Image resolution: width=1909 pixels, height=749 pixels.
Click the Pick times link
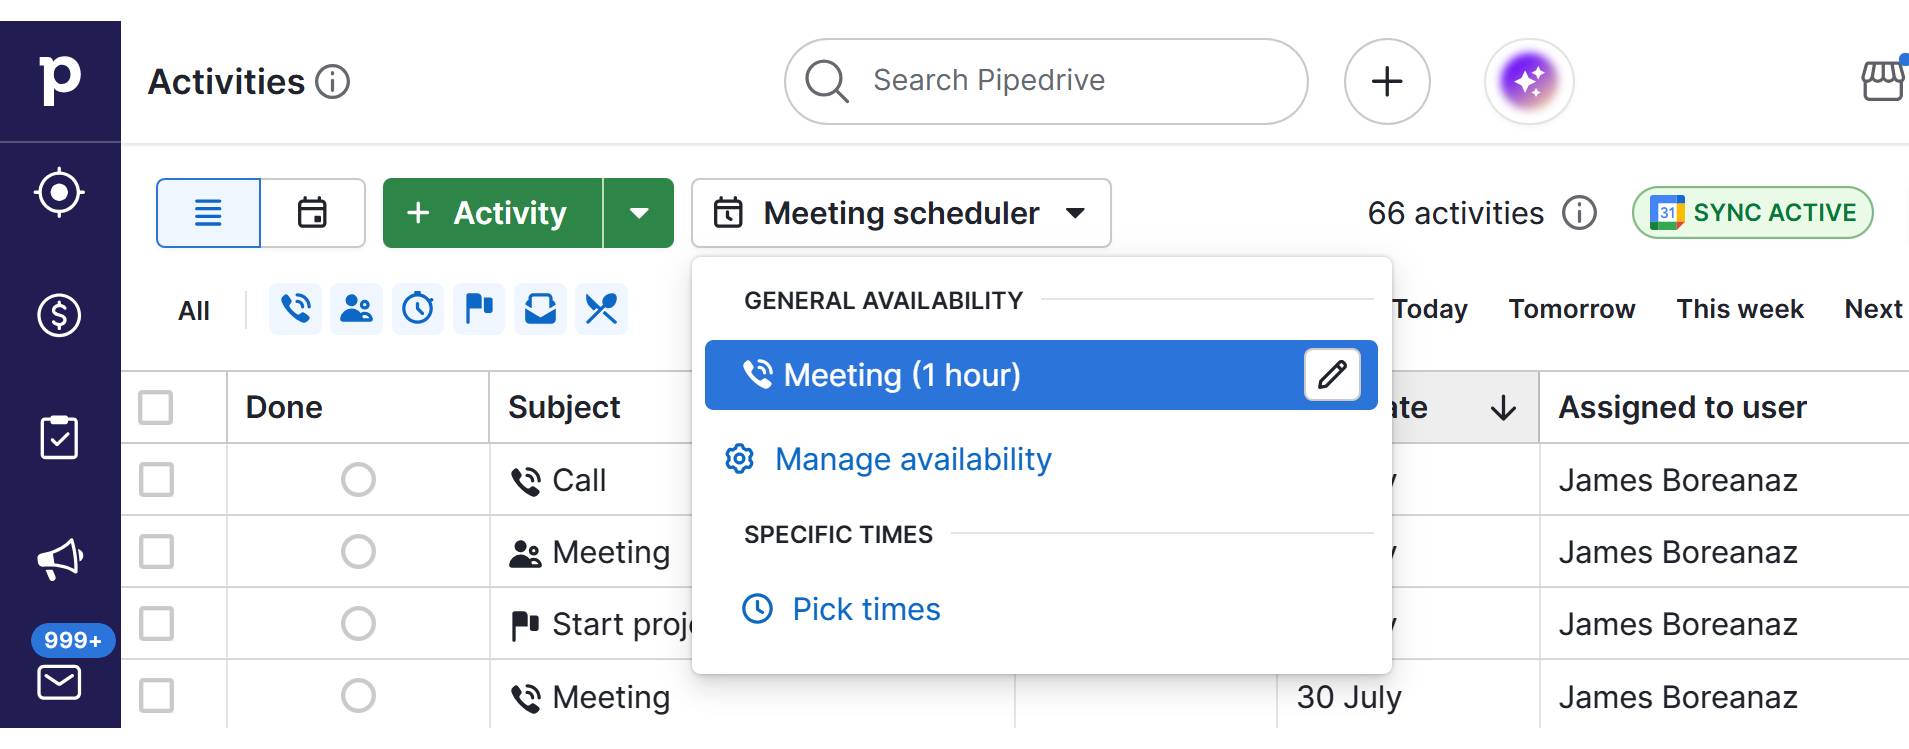coord(865,609)
